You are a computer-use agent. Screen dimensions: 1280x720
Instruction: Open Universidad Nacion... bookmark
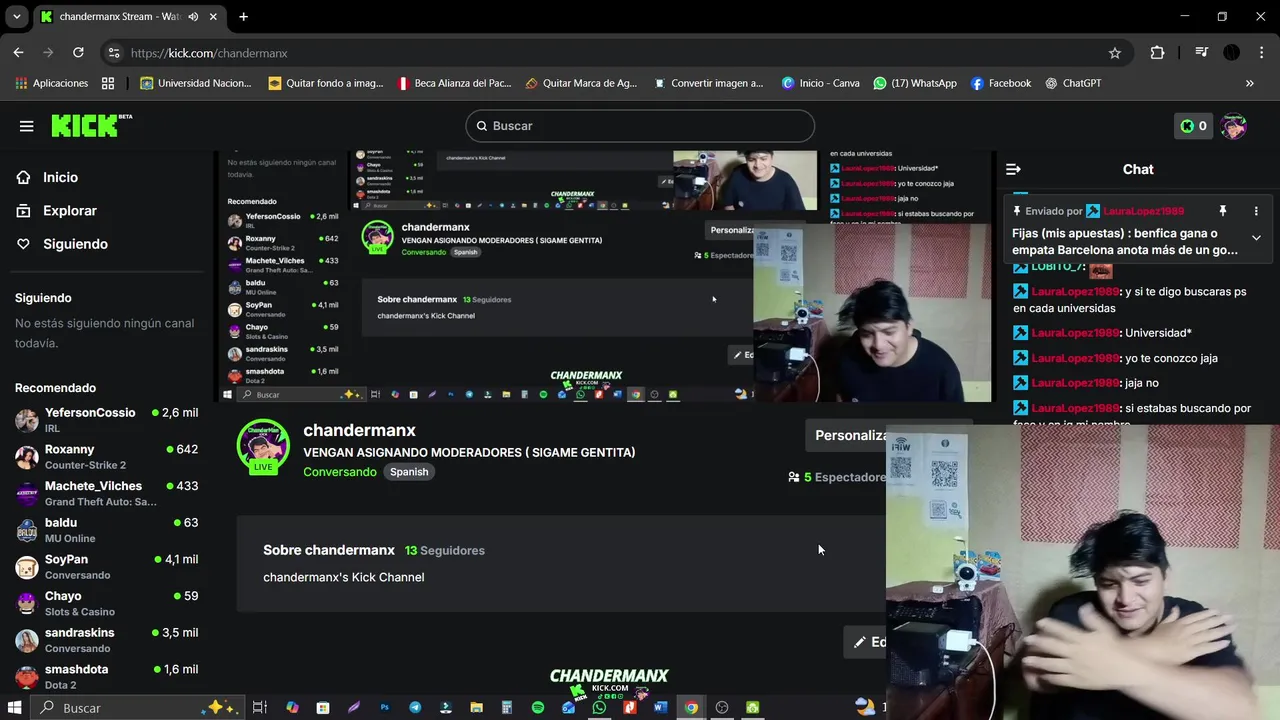196,83
